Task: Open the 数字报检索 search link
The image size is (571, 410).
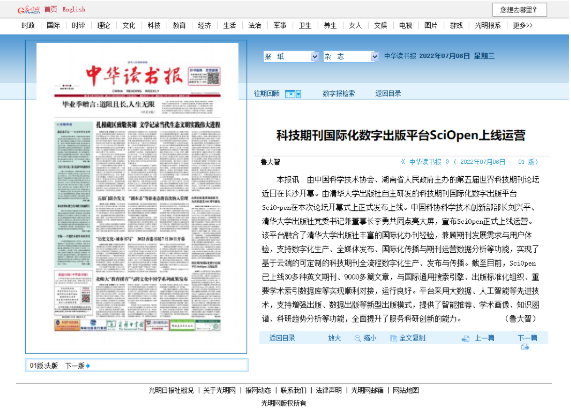Action: [x=339, y=94]
